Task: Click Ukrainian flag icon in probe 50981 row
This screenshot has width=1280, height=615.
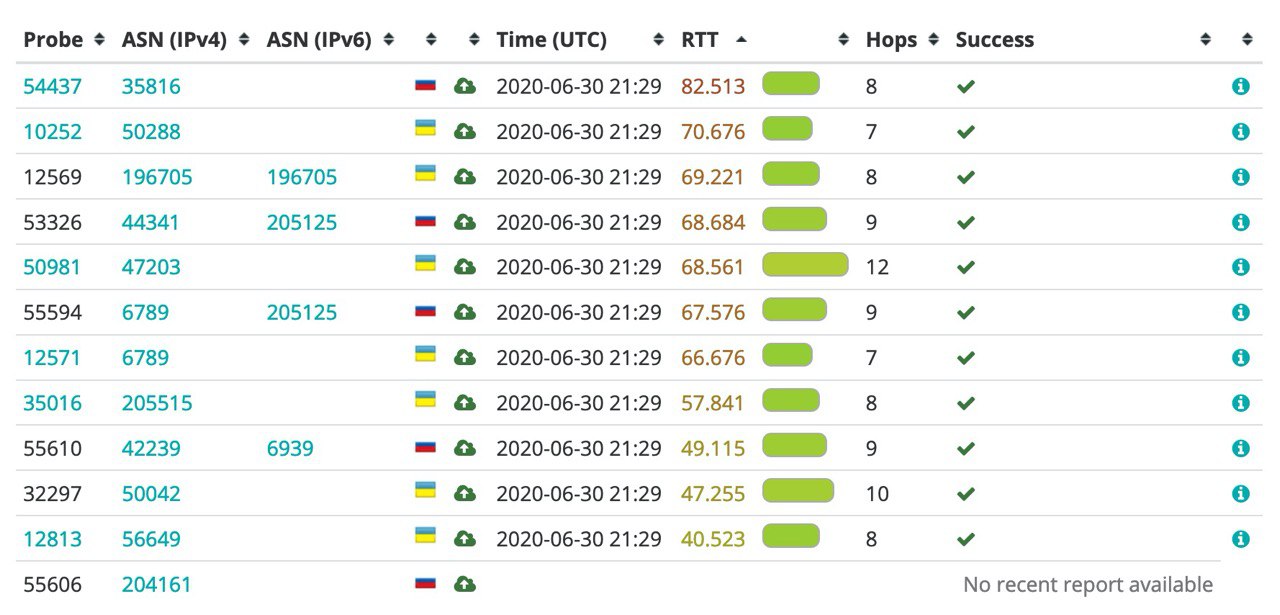Action: tap(426, 264)
